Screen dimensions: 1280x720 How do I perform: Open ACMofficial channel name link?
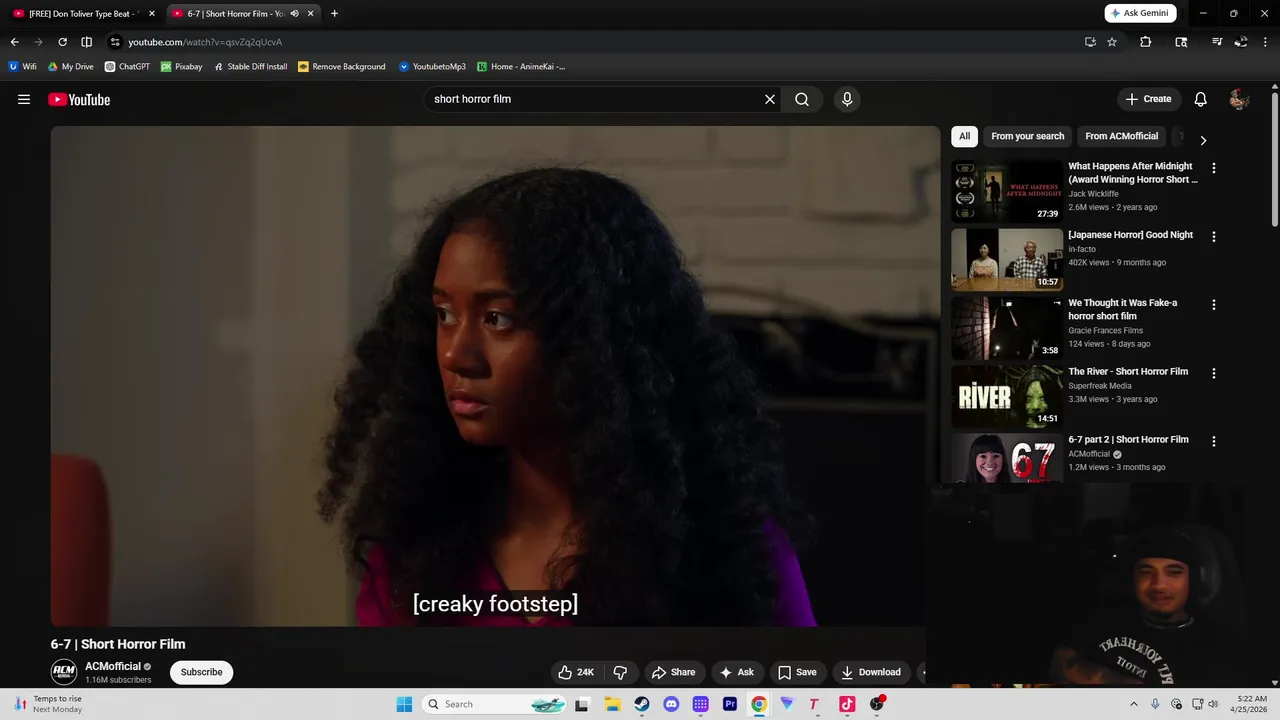(113, 666)
